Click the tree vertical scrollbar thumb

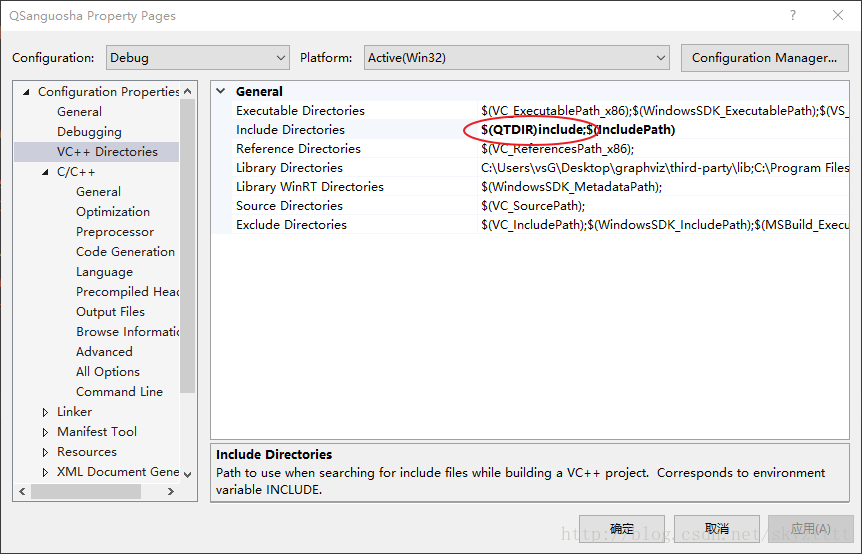pos(187,246)
